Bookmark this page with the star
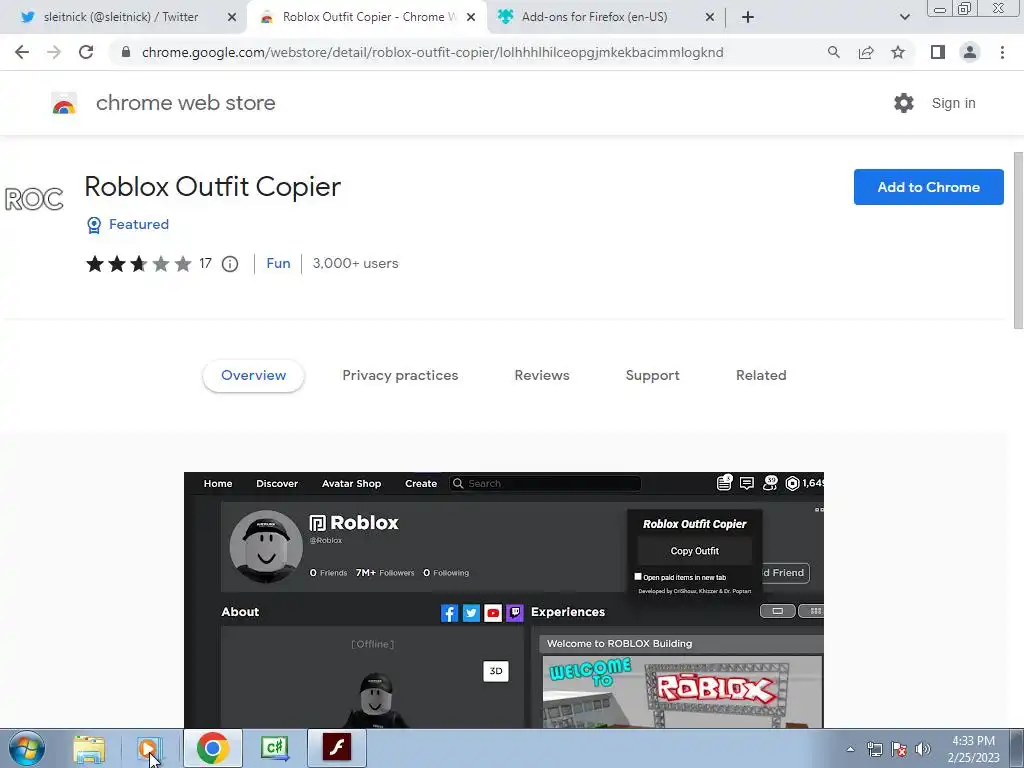Screen dimensions: 1024x768 coord(898,52)
